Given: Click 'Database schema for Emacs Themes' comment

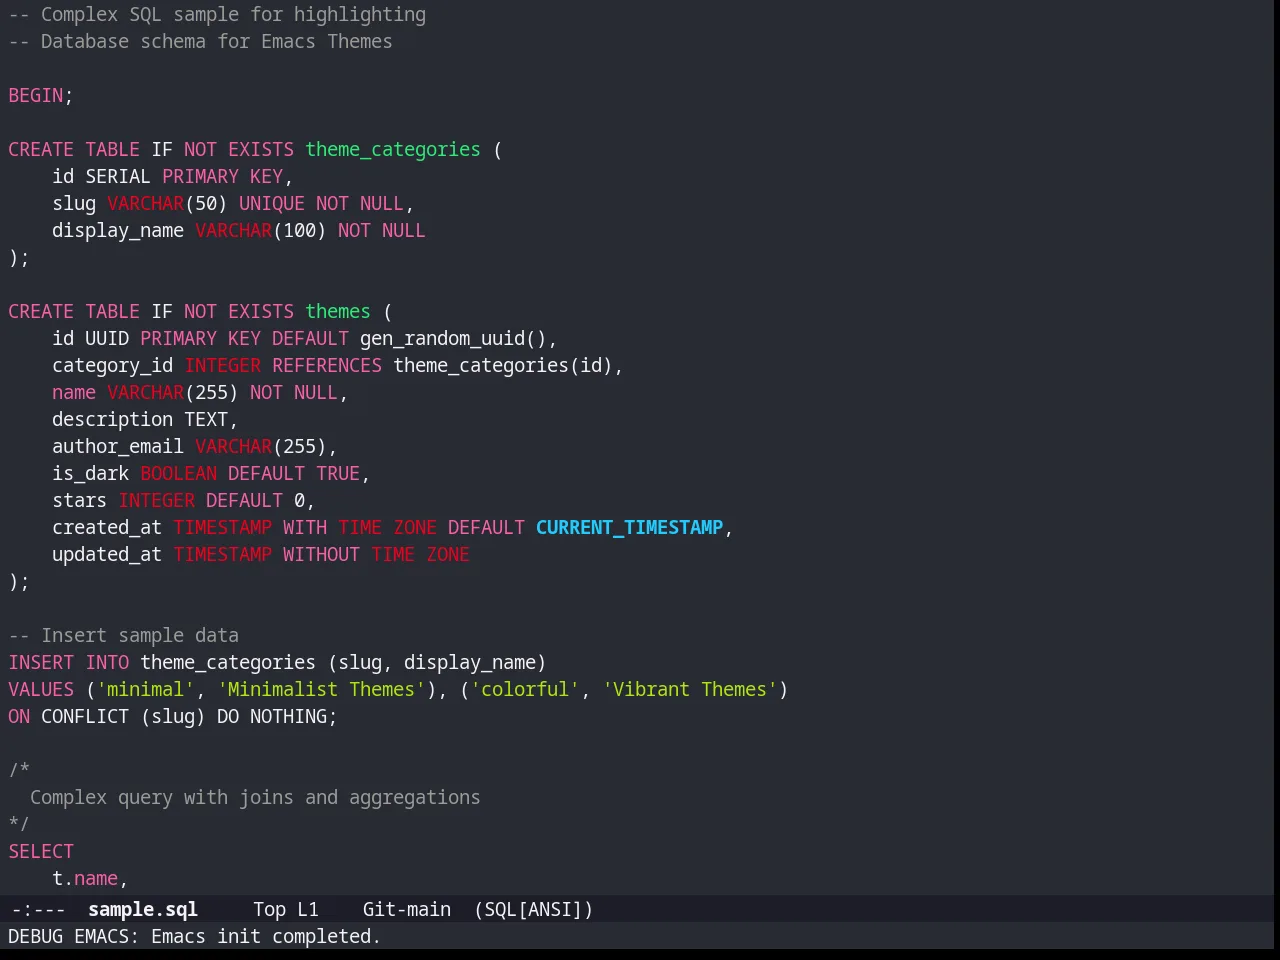Looking at the screenshot, I should 200,41.
